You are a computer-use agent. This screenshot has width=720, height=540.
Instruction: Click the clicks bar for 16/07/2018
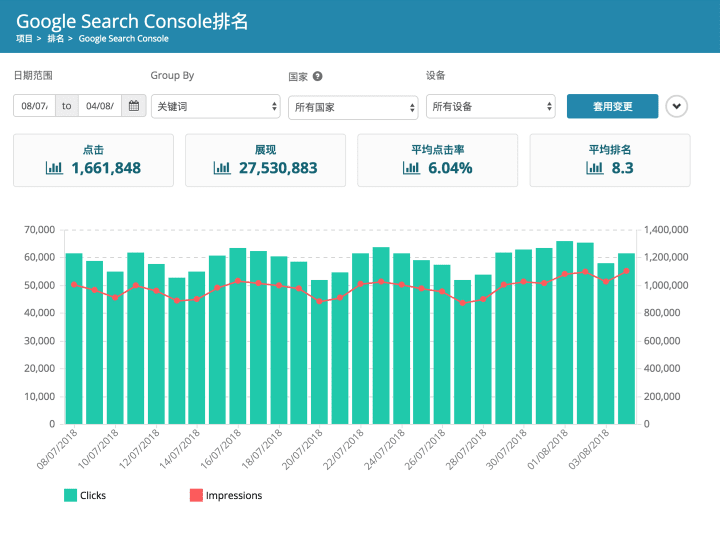(x=238, y=336)
